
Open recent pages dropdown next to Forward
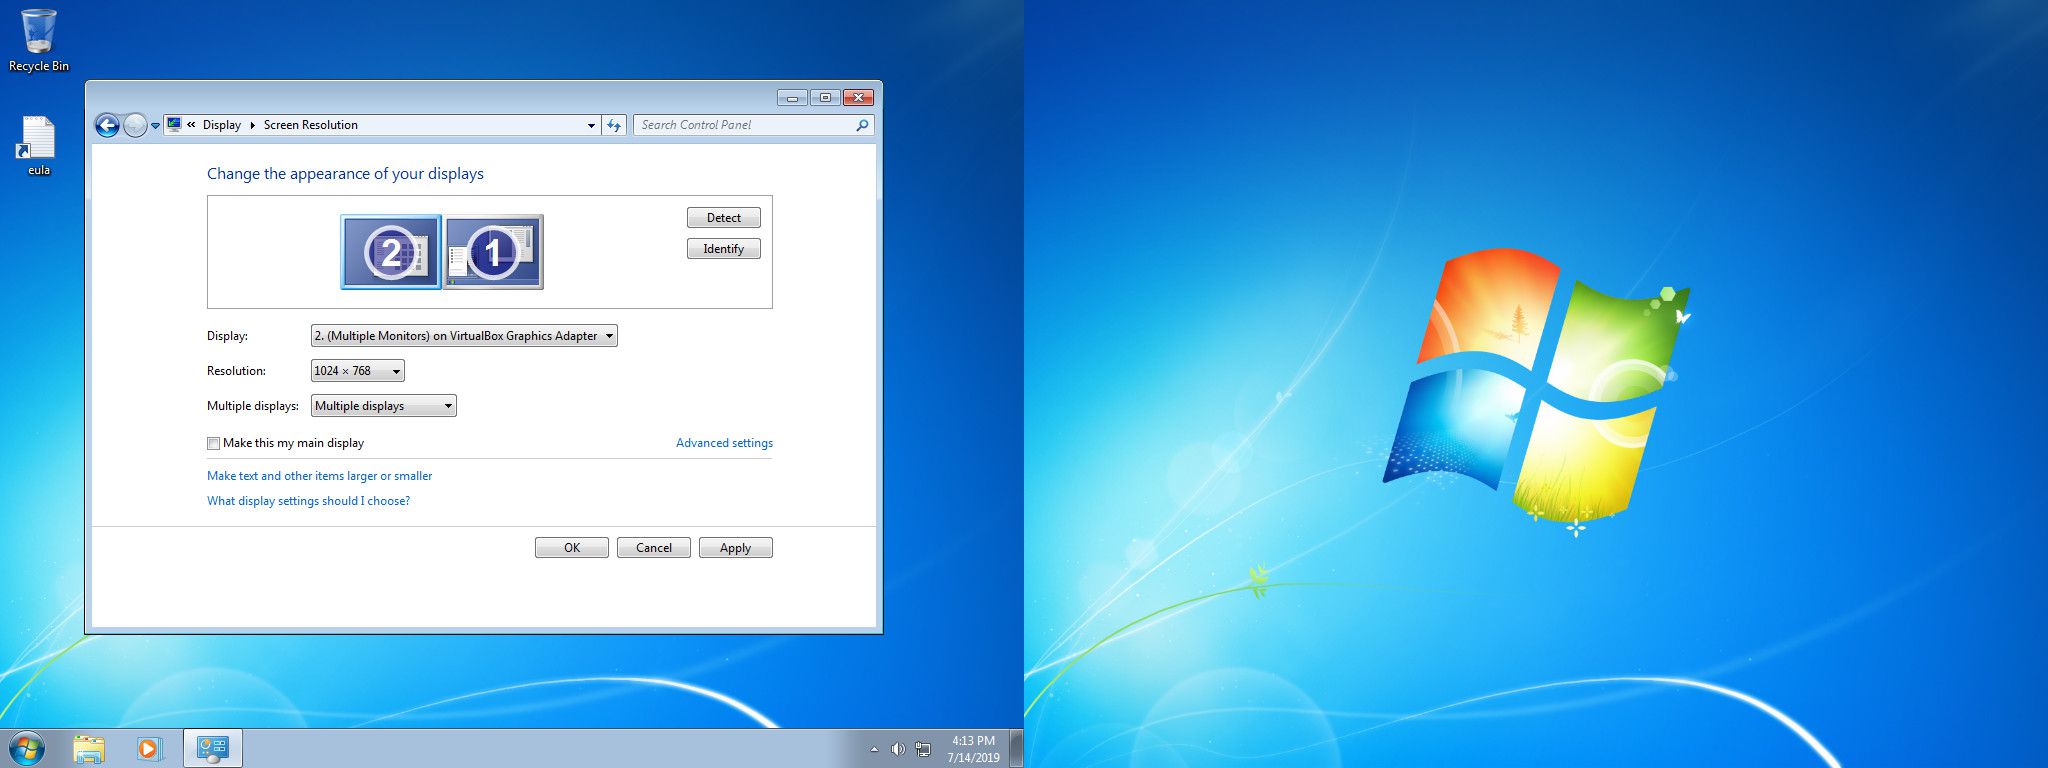click(155, 126)
